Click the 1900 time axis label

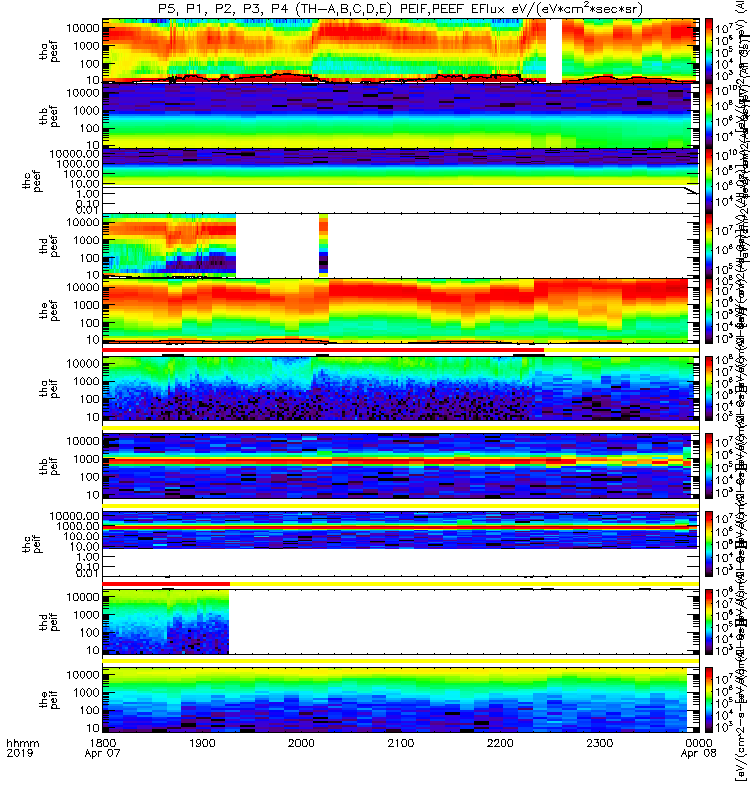[x=202, y=743]
